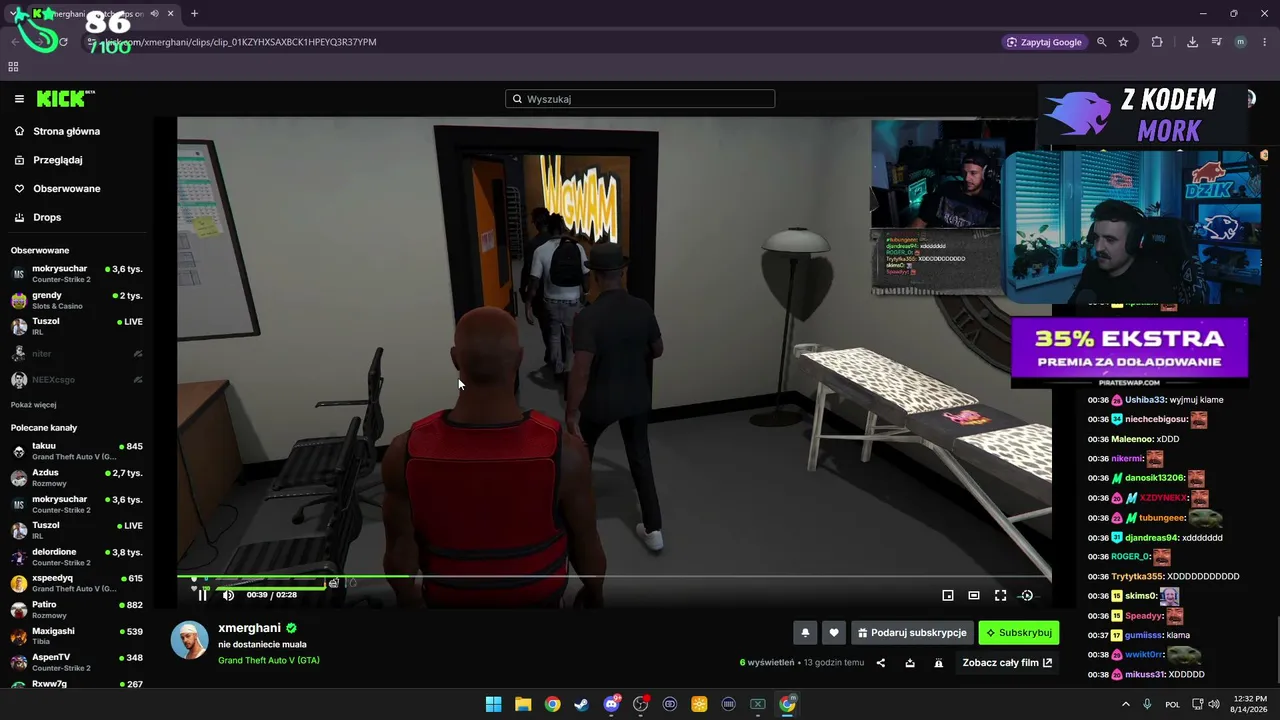Open Grand Theft Auto V (GTA) category
The width and height of the screenshot is (1280, 720).
(x=269, y=660)
